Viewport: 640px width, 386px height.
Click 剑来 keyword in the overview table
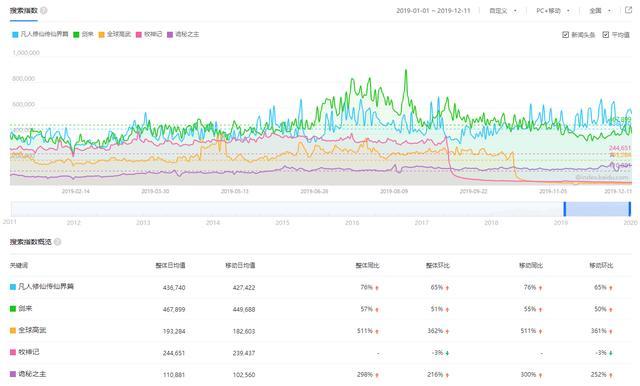click(x=25, y=308)
